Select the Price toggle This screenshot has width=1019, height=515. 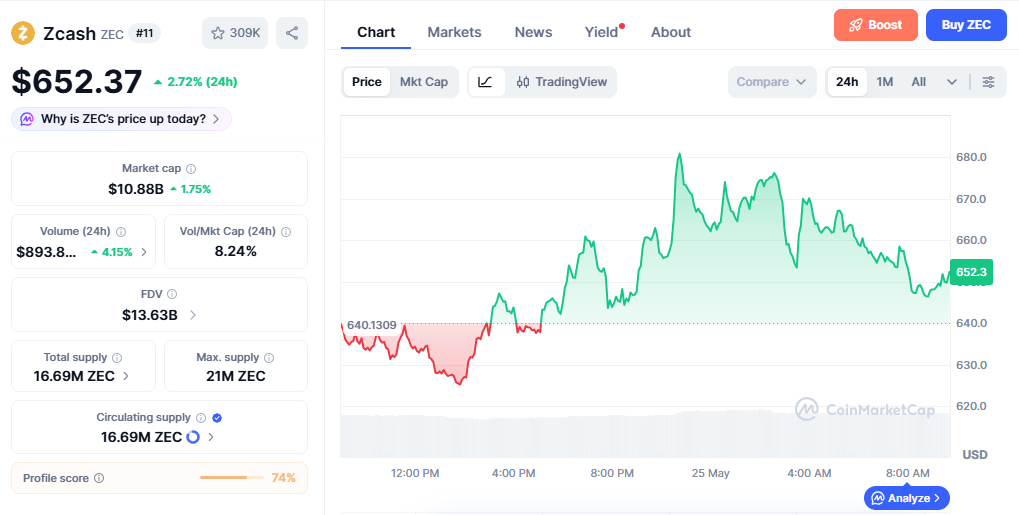point(367,82)
